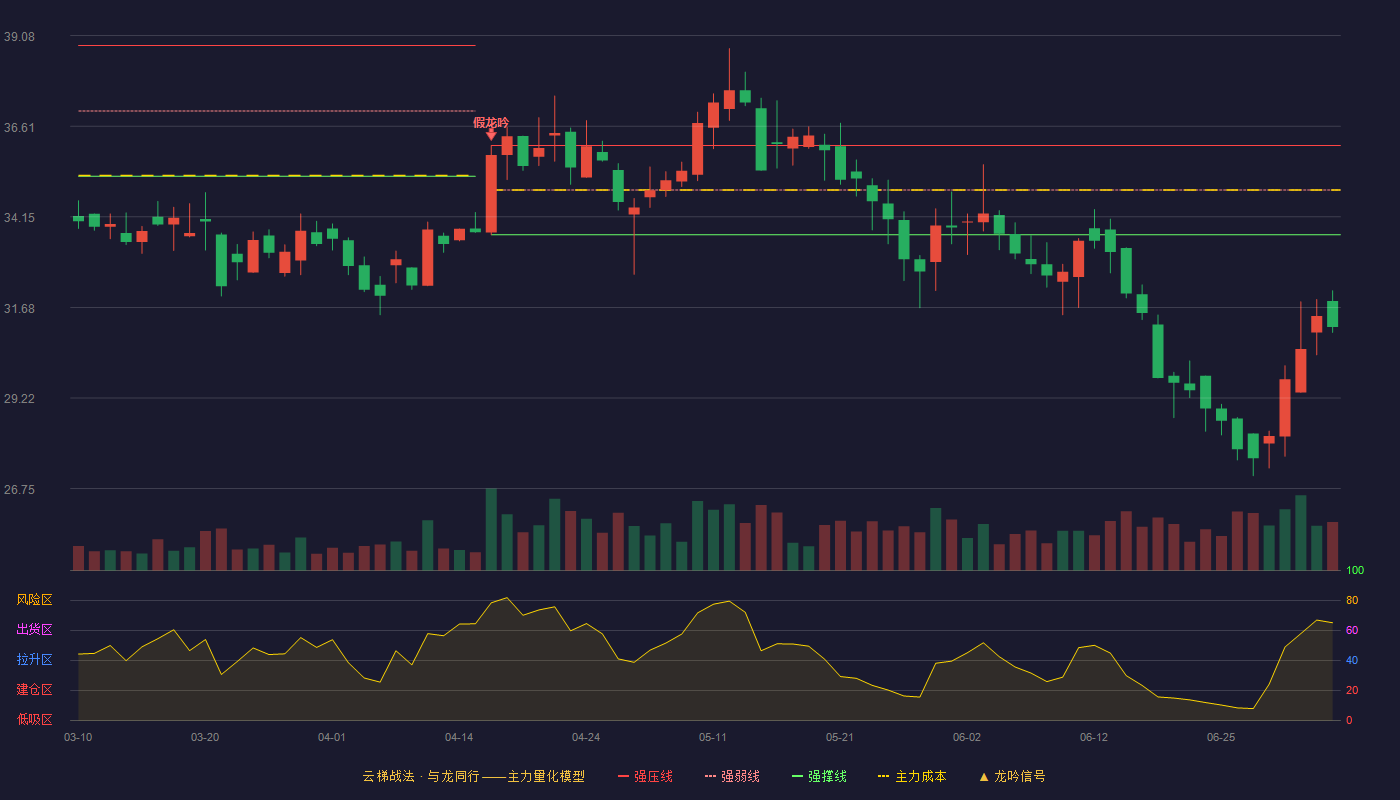This screenshot has width=1400, height=800.
Task: Select the 拉升区 zone label
Action: pos(34,660)
